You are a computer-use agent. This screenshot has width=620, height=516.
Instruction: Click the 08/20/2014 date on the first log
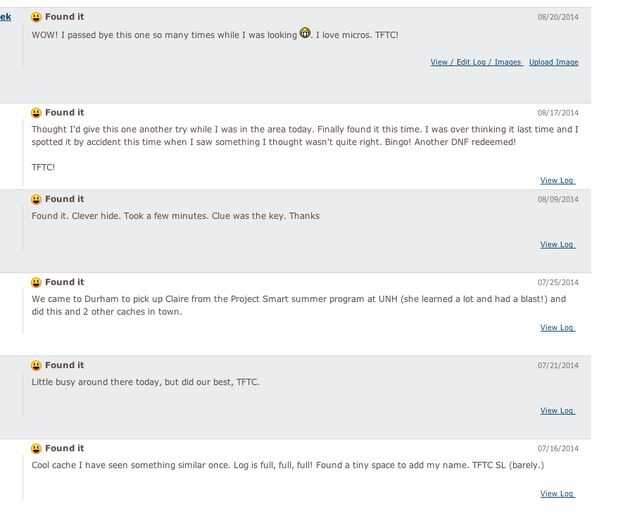pyautogui.click(x=557, y=17)
